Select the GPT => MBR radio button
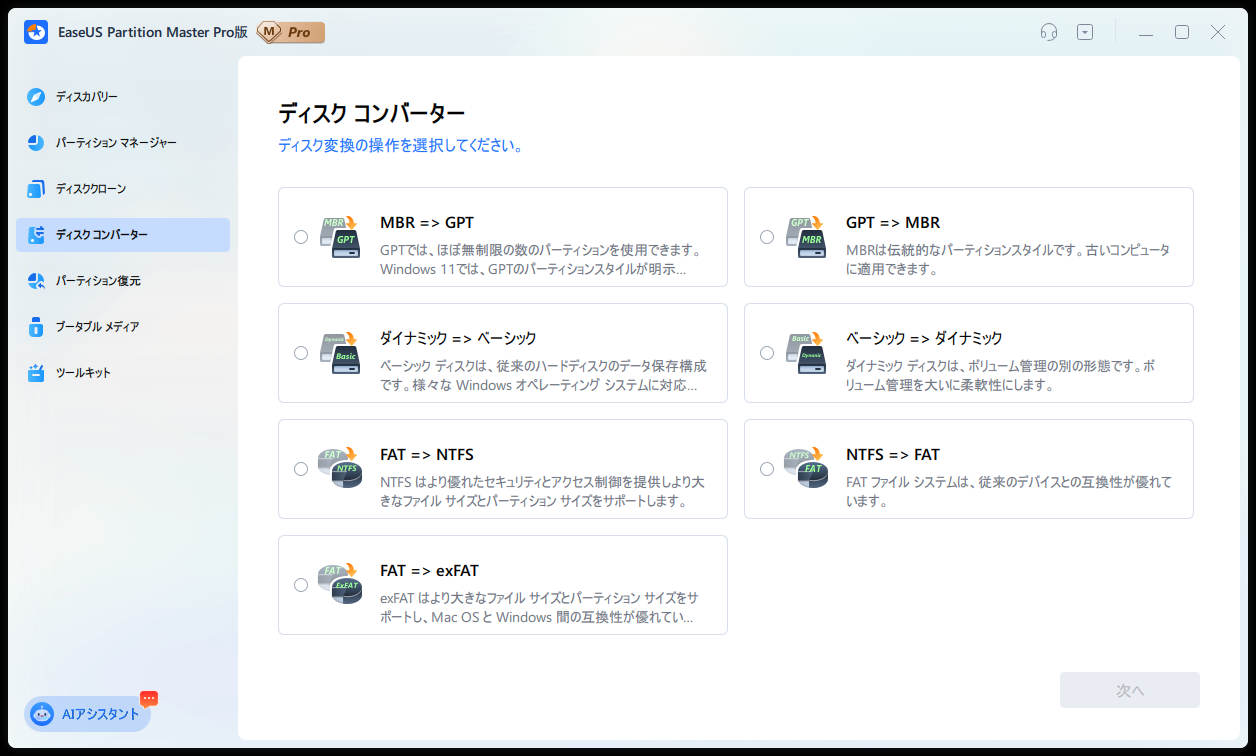Viewport: 1256px width, 756px height. 767,237
